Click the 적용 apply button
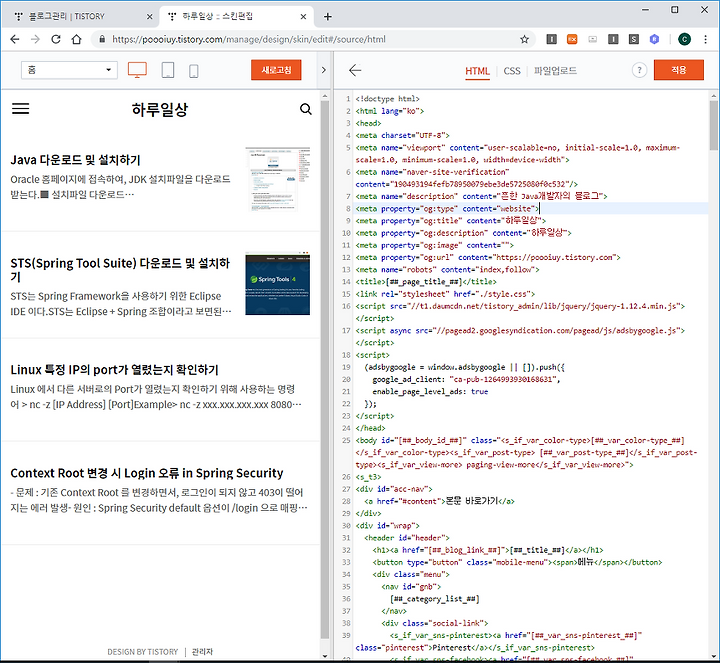Image resolution: width=720 pixels, height=663 pixels. (679, 70)
